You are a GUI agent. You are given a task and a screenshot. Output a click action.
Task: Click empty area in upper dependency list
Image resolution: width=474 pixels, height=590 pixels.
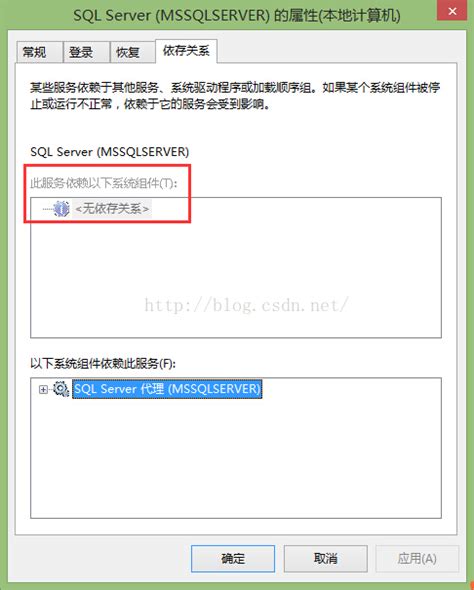[235, 278]
